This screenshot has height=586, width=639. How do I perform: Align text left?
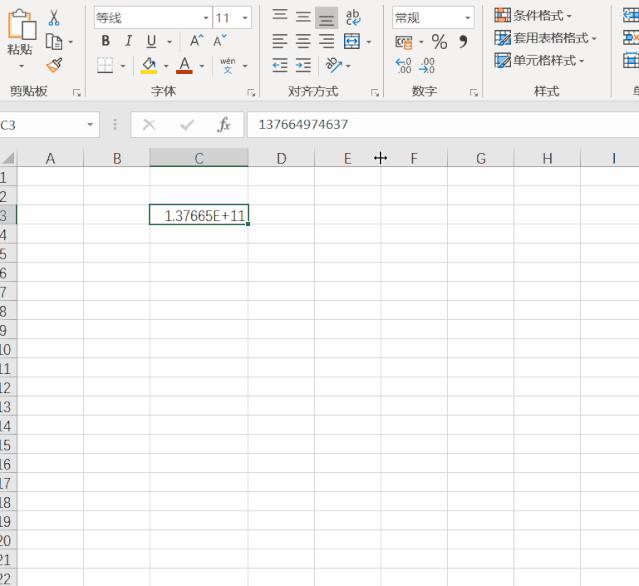click(280, 41)
